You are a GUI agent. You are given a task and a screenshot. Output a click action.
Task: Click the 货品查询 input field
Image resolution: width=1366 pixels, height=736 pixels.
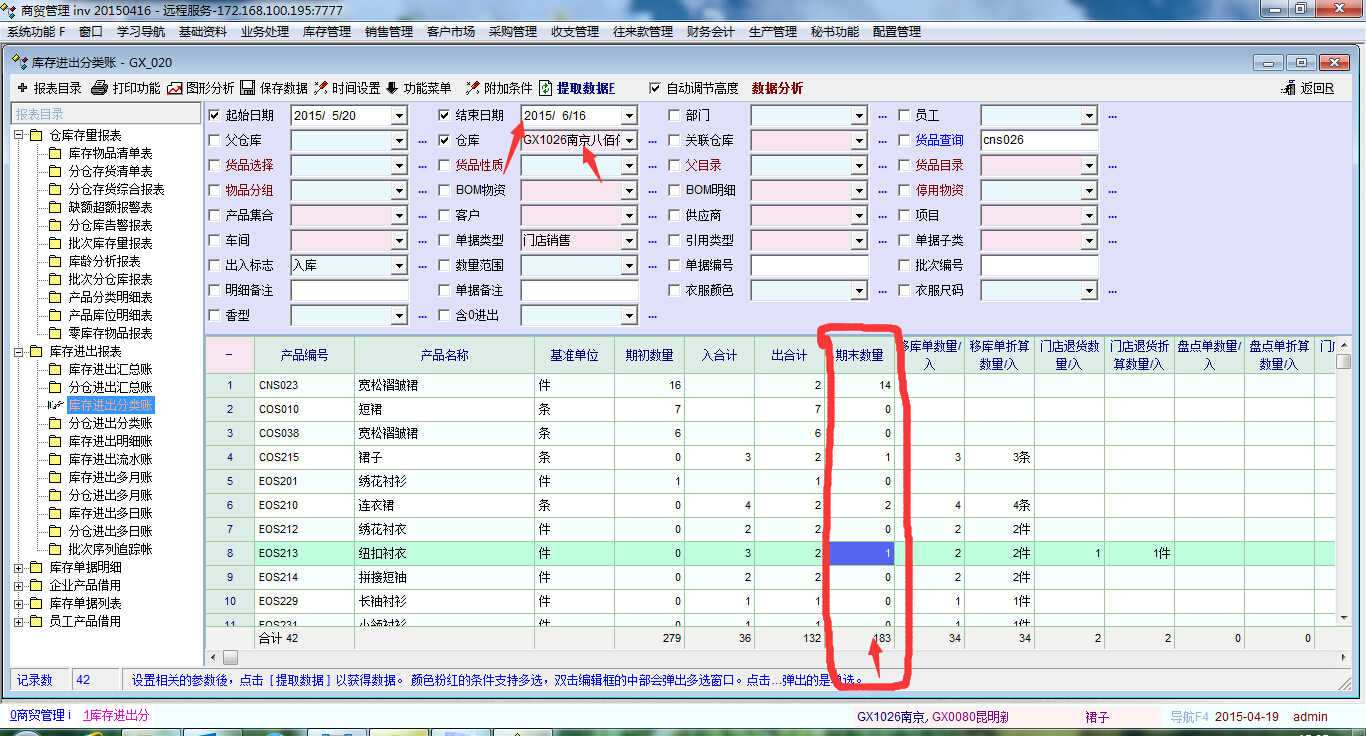pos(1038,141)
